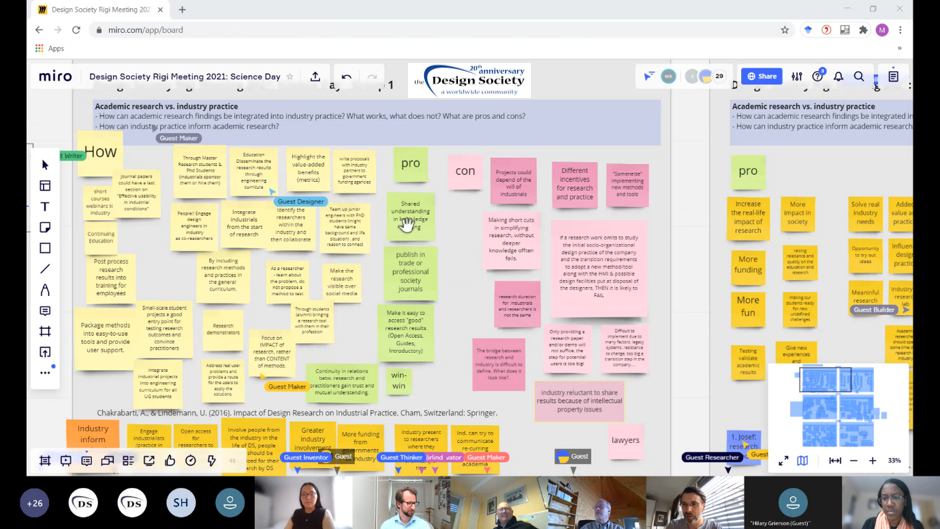Open a new browser tab
The height and width of the screenshot is (529, 940).
point(182,10)
